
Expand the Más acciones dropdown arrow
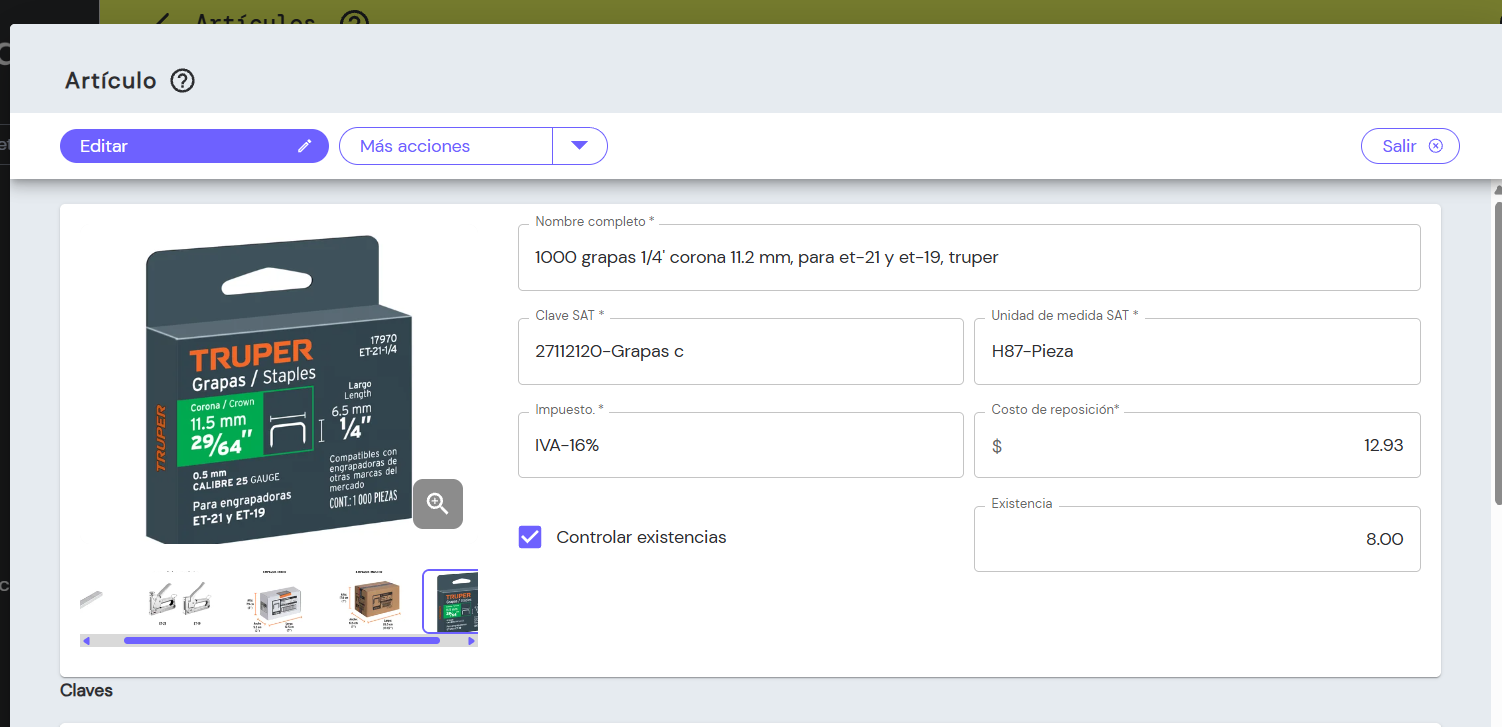[580, 146]
